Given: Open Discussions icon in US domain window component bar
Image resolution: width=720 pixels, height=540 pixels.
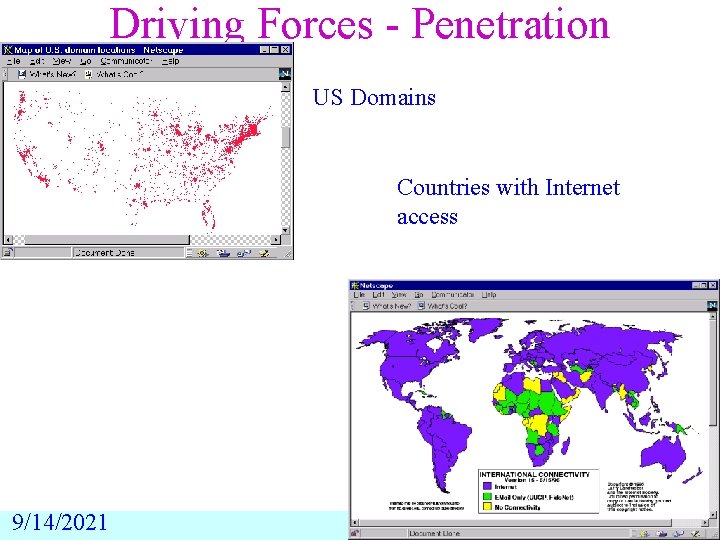Looking at the screenshot, I should point(244,253).
